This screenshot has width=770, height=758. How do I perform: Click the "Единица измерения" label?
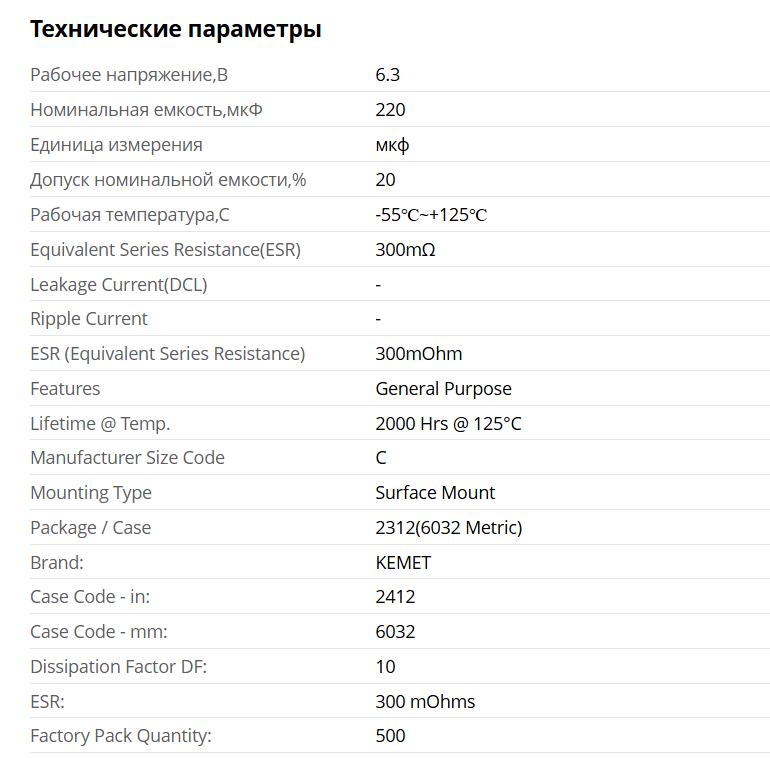tap(116, 145)
